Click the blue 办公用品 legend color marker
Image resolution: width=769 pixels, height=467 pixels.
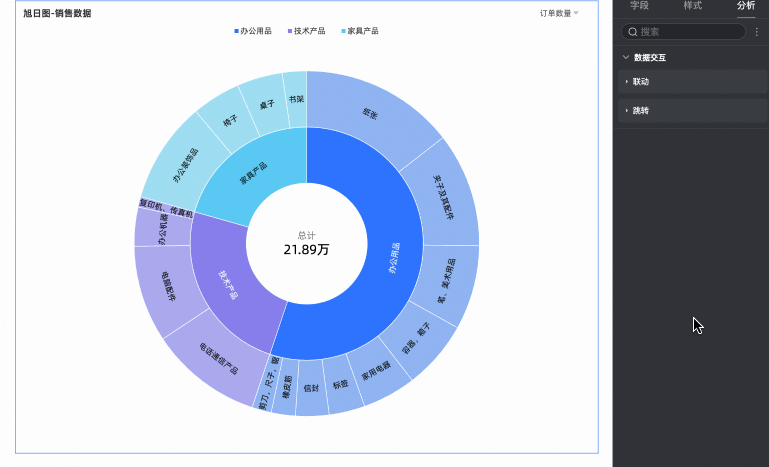236,31
